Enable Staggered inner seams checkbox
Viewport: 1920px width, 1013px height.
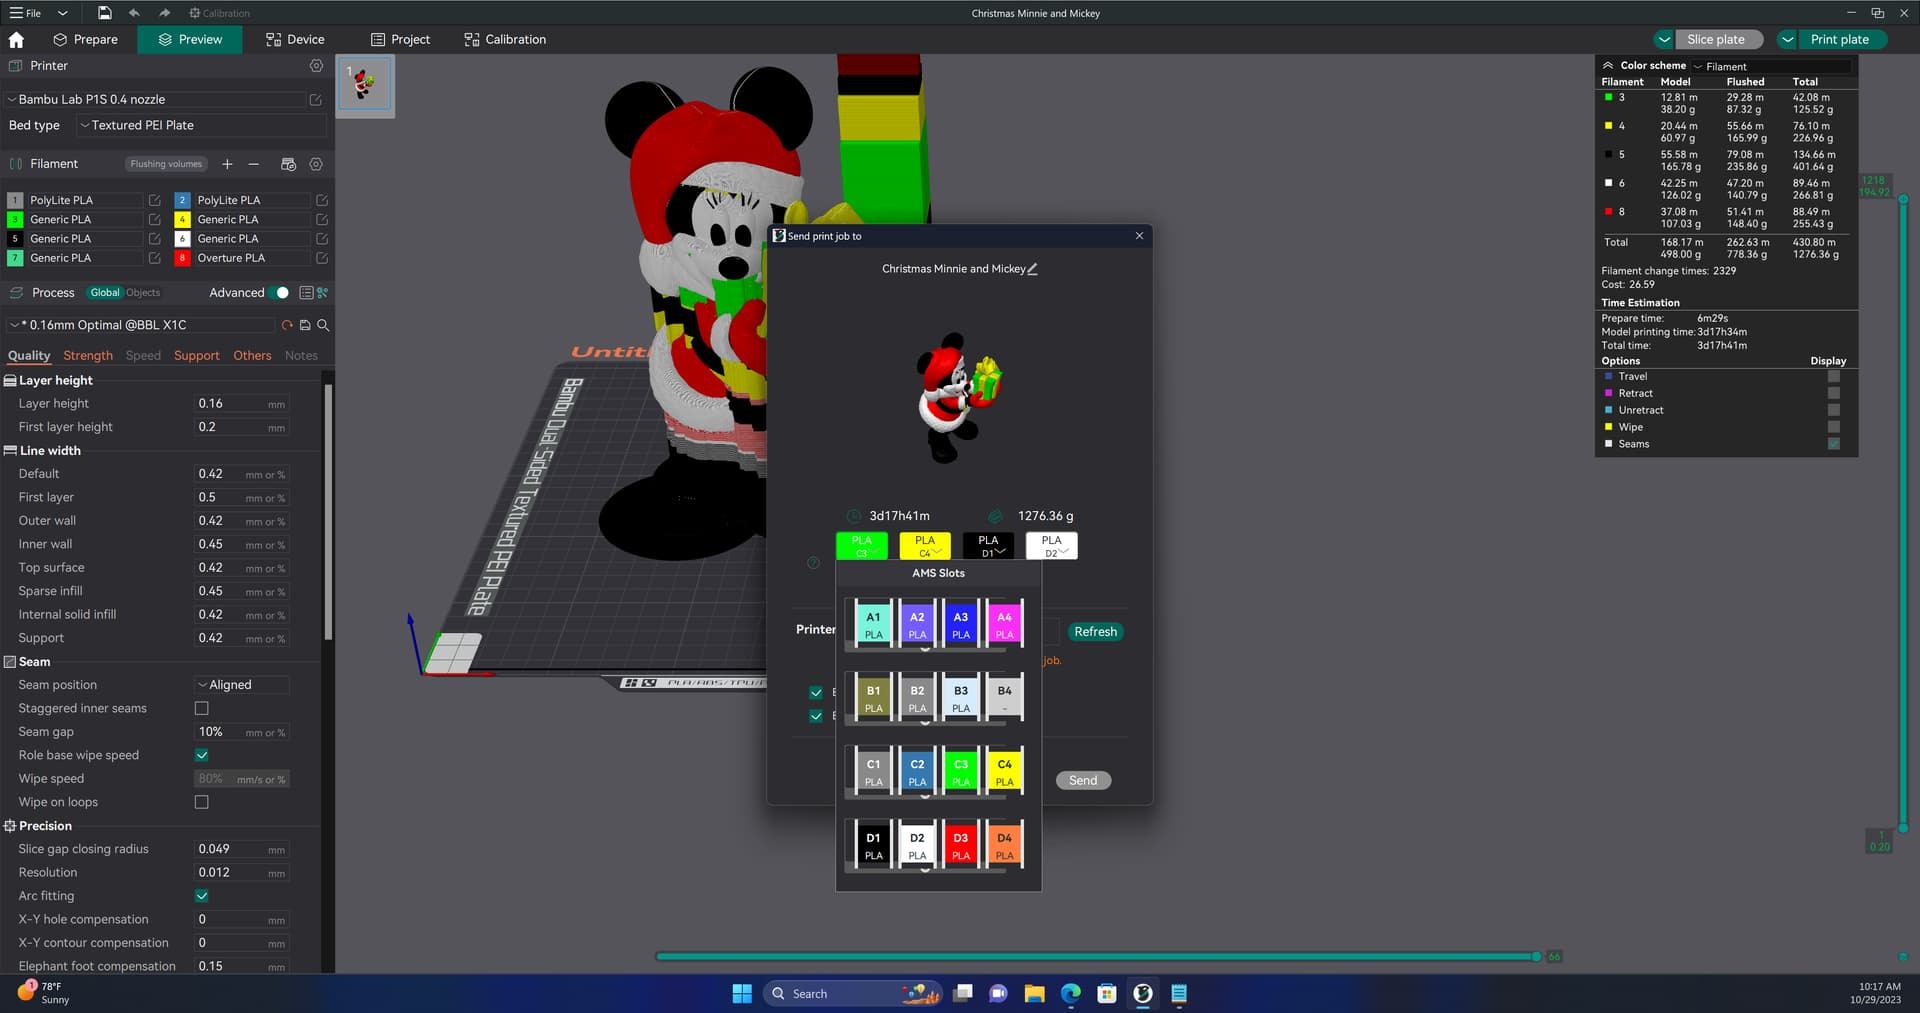coord(202,708)
